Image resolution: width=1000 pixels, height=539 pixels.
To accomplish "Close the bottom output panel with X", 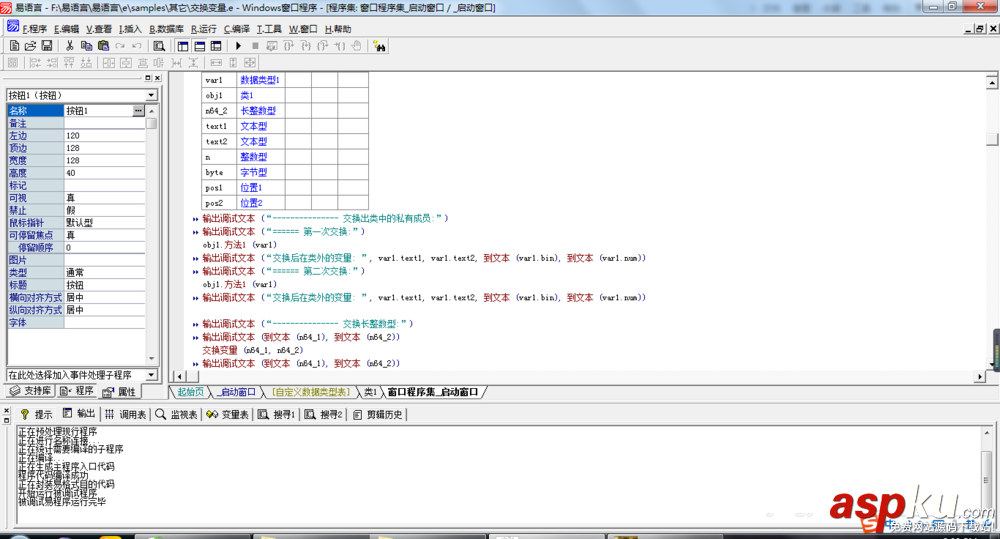I will (x=6, y=411).
